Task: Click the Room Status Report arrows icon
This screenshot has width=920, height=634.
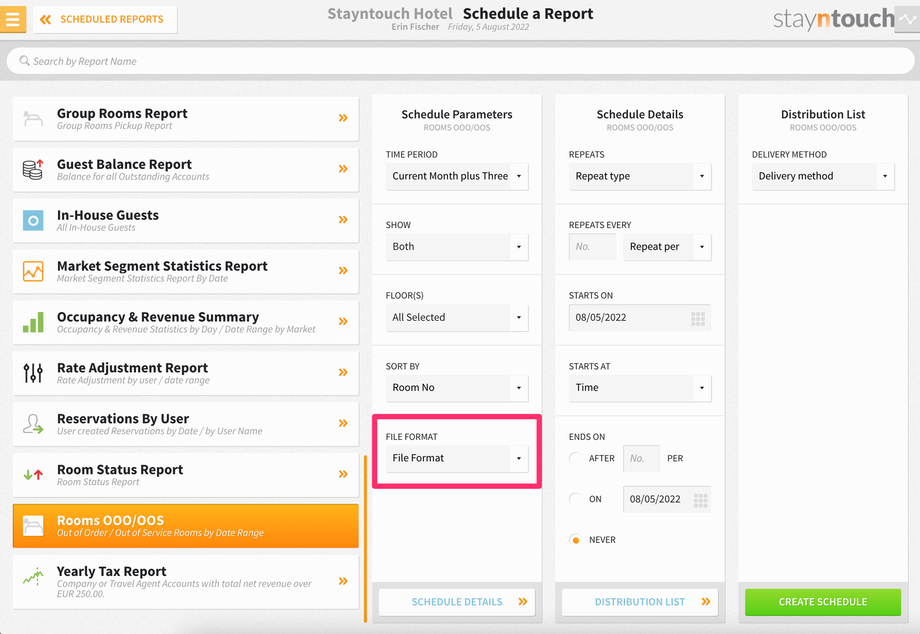Action: tap(33, 474)
